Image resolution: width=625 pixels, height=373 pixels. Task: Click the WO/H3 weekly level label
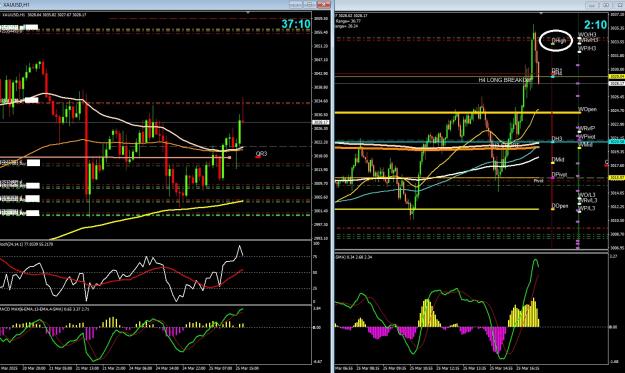[587, 35]
